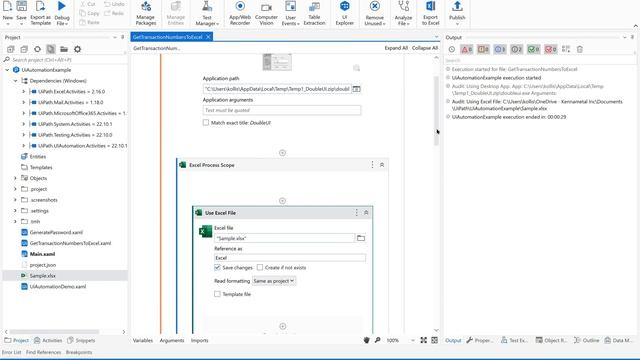Enable Create if not exists checkbox
Viewport: 640px width, 360px height.
[260, 267]
